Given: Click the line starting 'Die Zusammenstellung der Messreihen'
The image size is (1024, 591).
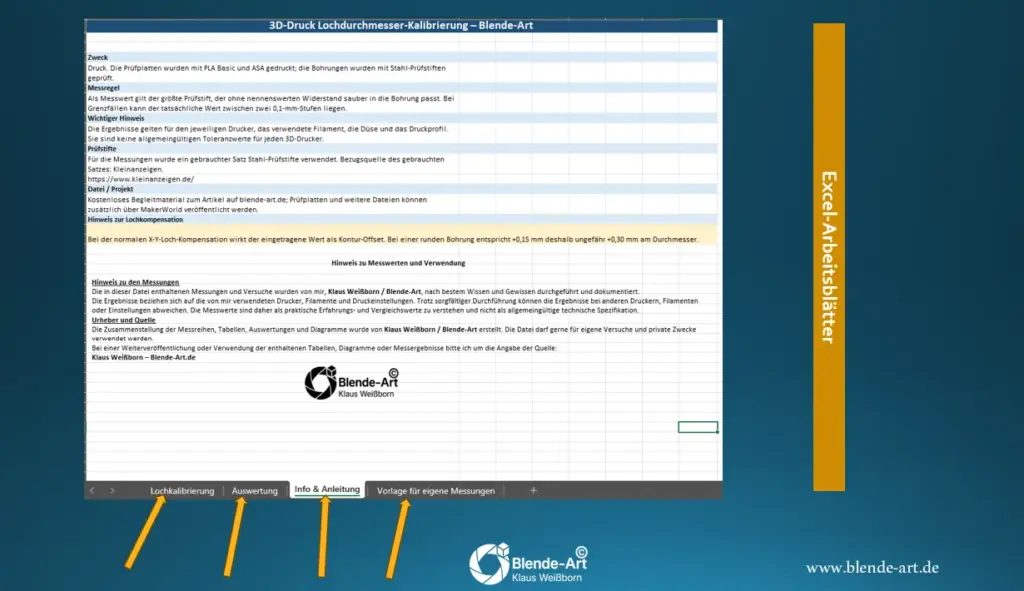Looking at the screenshot, I should click(x=394, y=329).
